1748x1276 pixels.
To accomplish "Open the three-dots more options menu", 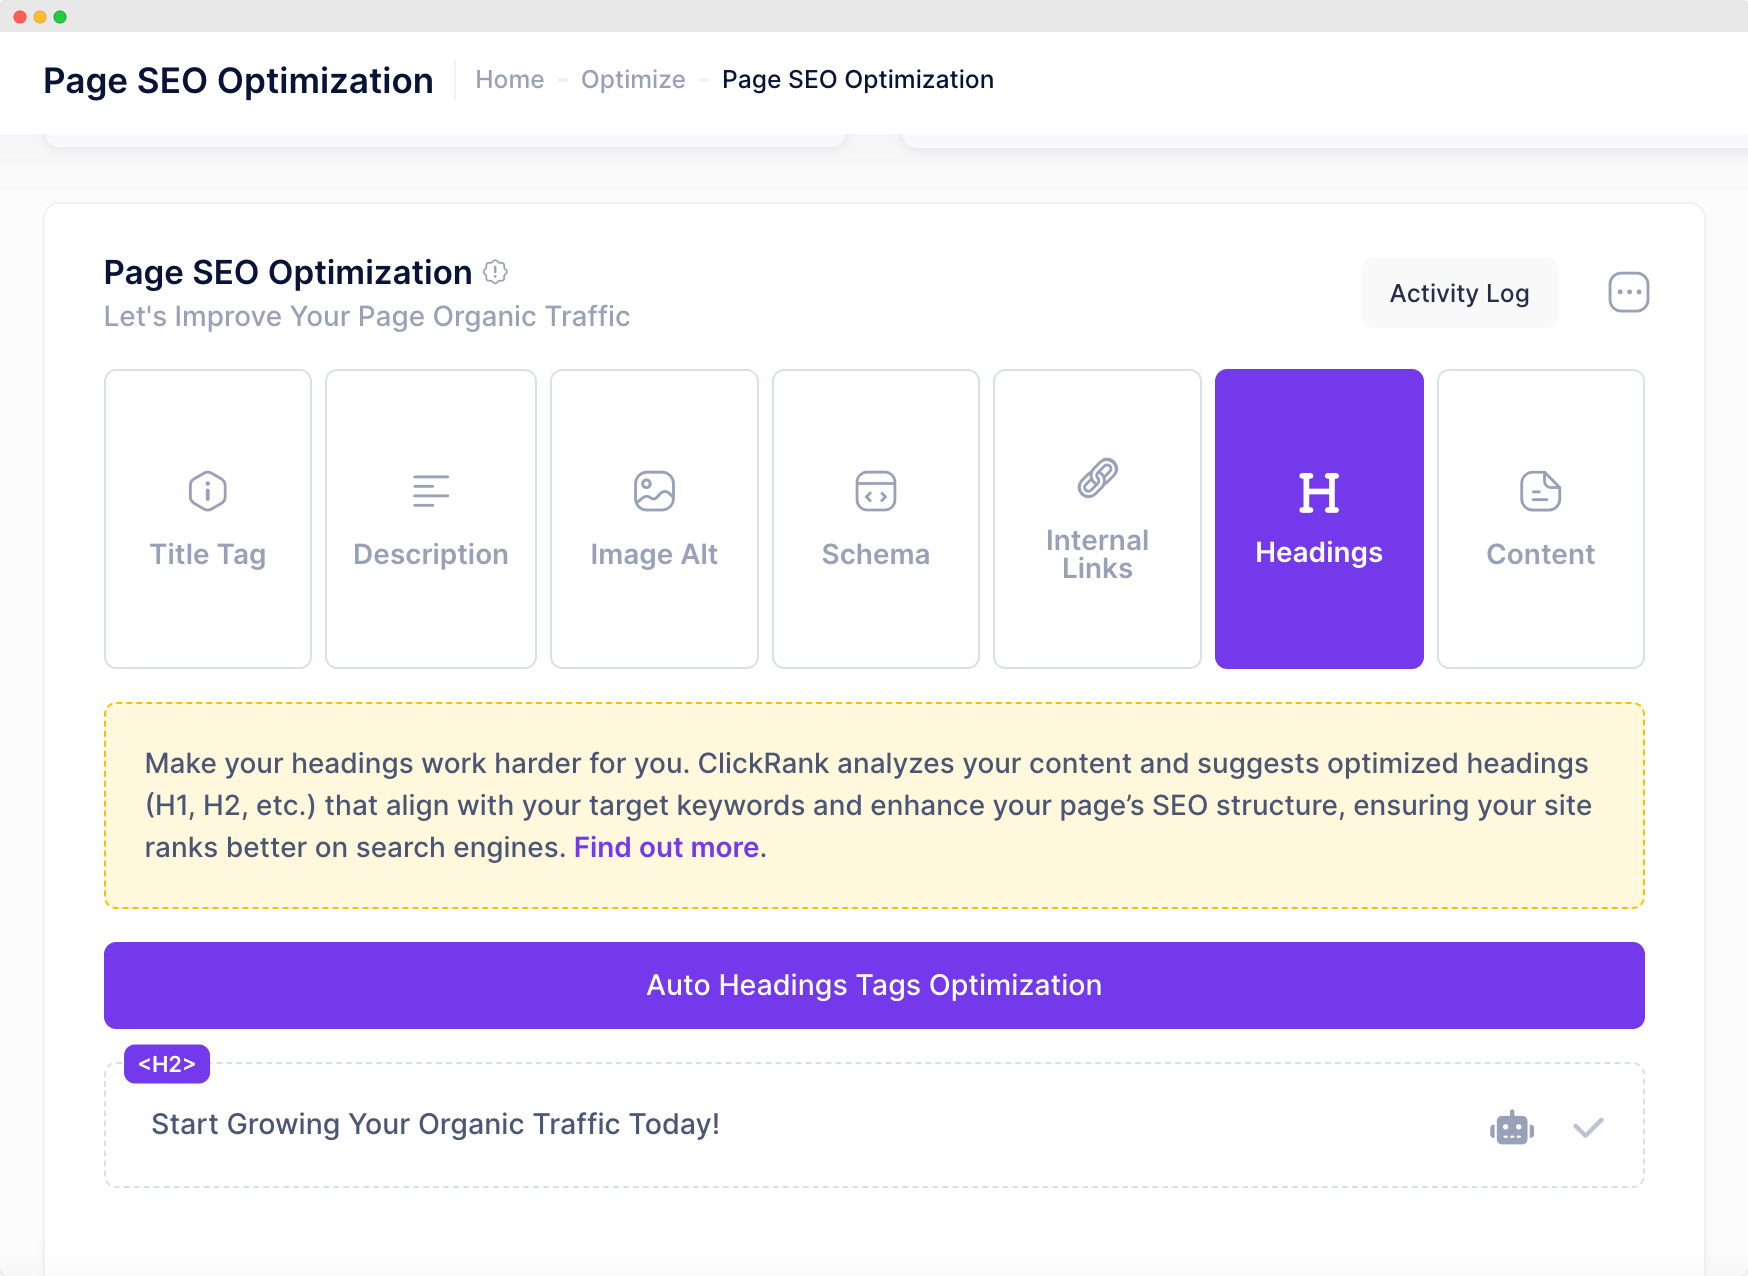I will (1628, 293).
